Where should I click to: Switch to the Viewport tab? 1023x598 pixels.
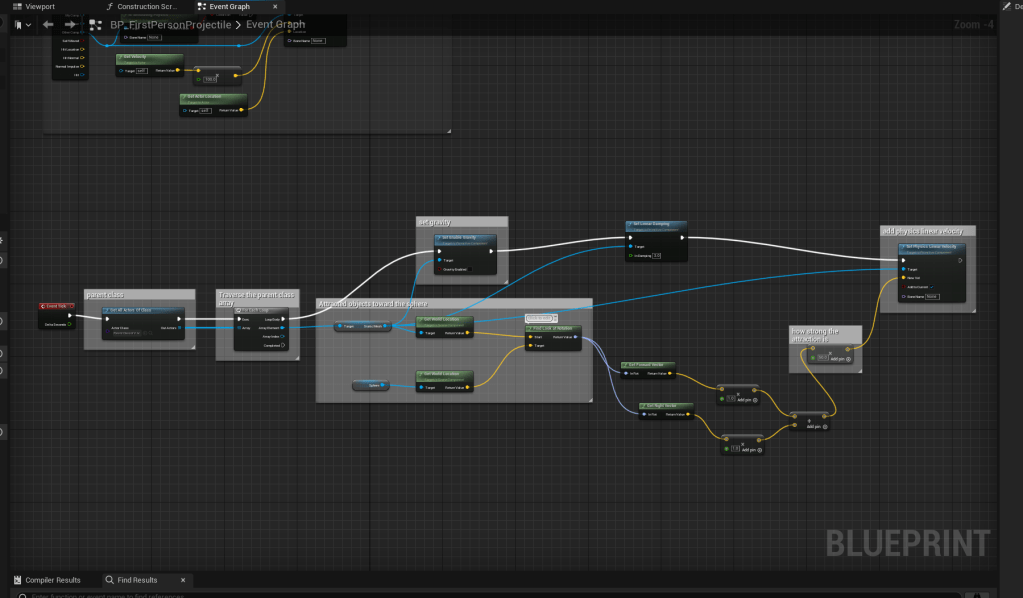point(40,6)
